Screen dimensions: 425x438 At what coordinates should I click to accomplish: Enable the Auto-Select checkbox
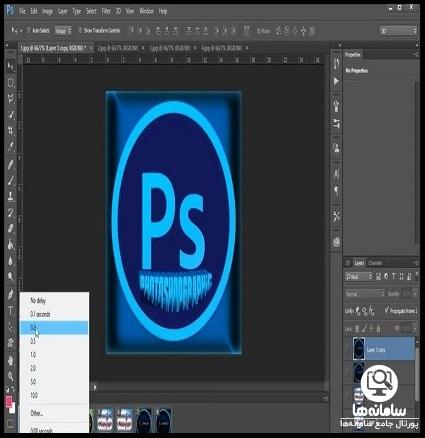coord(29,30)
